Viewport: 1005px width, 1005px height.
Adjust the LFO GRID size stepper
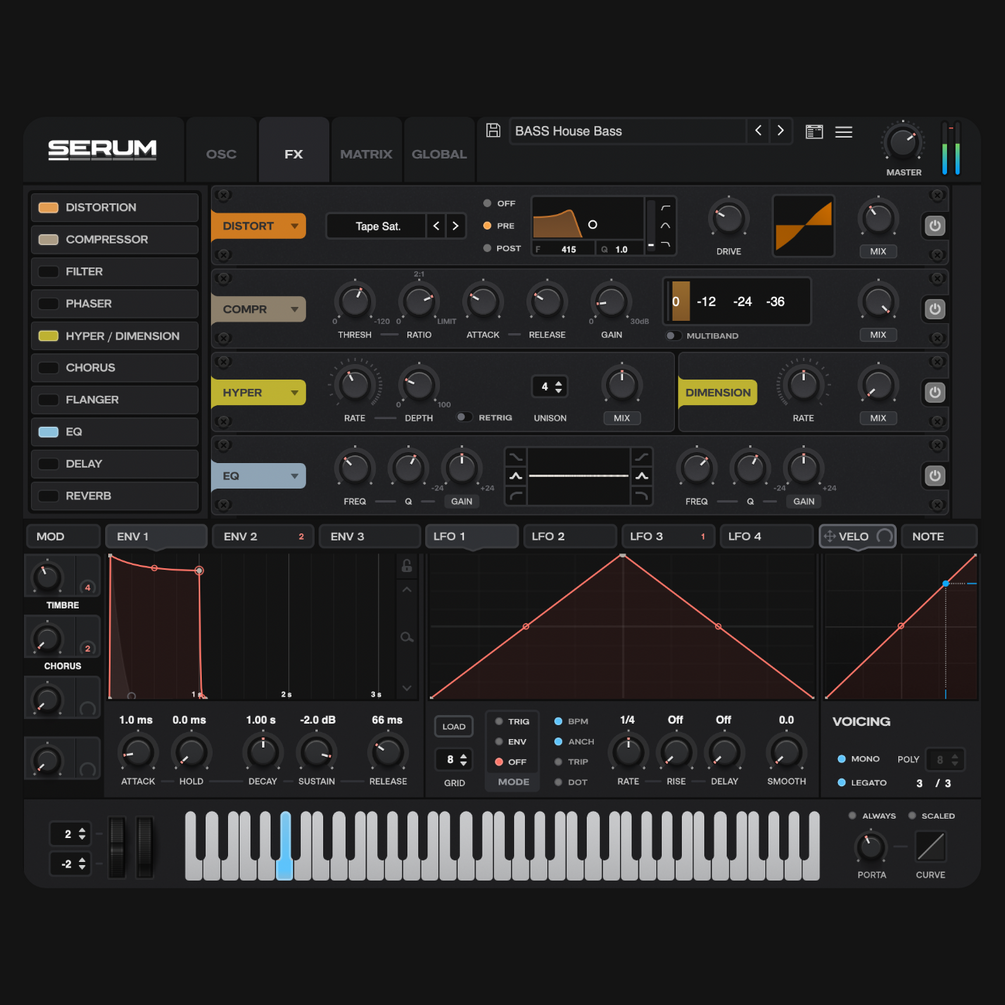pos(454,760)
